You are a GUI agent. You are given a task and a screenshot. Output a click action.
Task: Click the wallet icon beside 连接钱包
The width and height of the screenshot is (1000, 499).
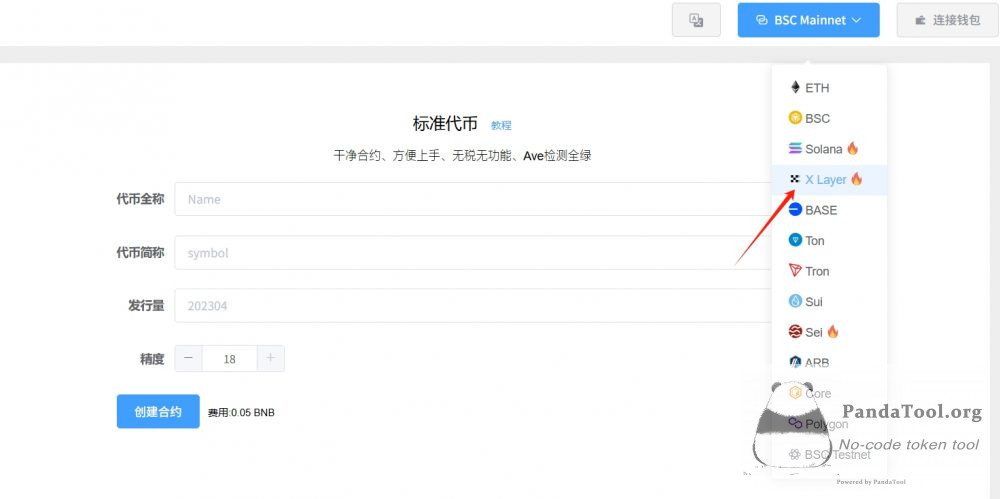coord(920,20)
